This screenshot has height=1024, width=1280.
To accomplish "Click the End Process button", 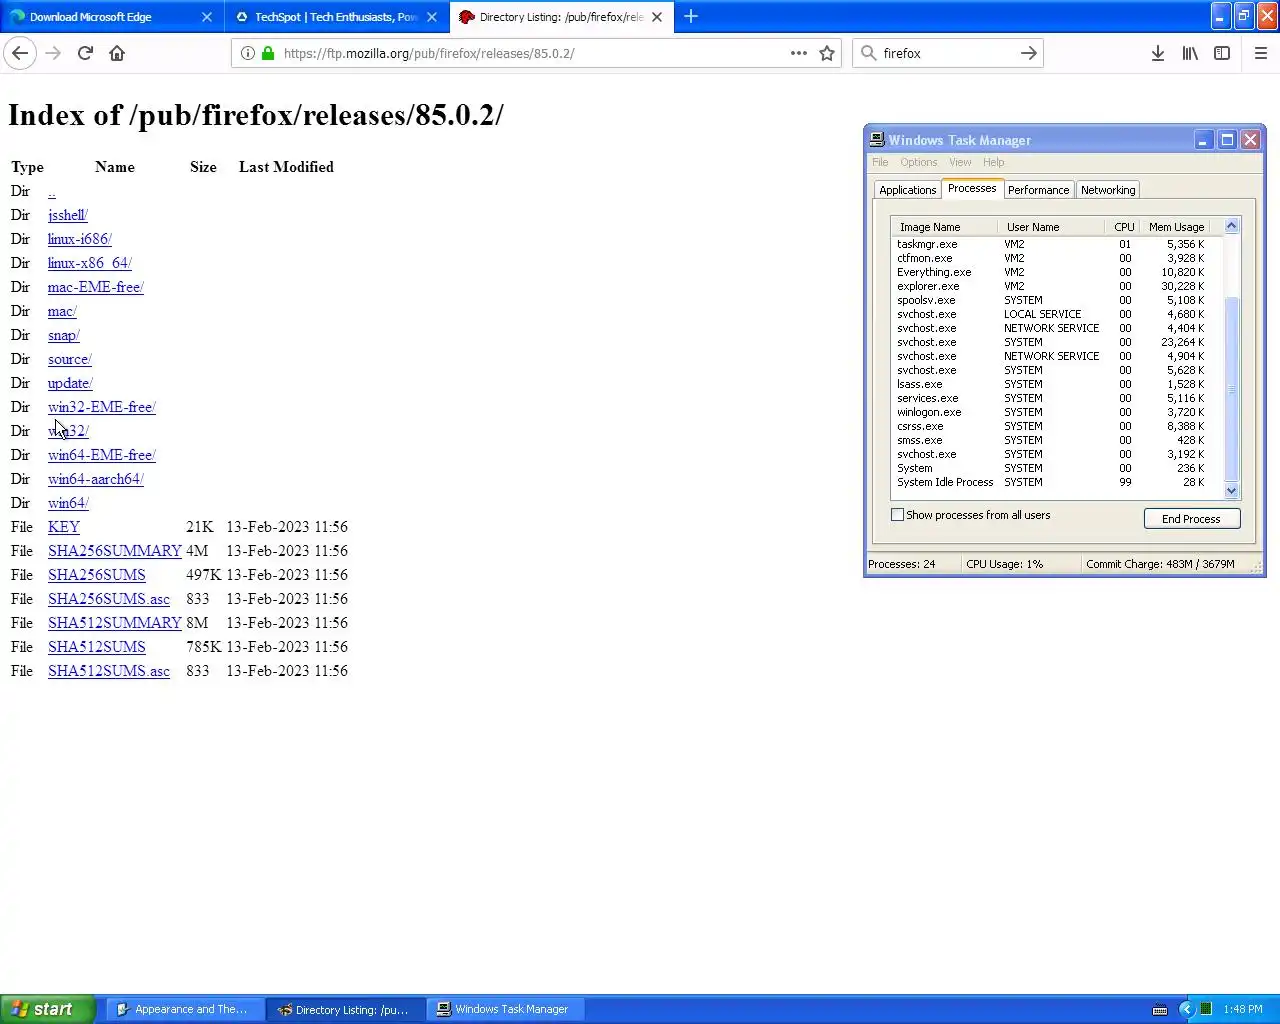I will (1192, 519).
